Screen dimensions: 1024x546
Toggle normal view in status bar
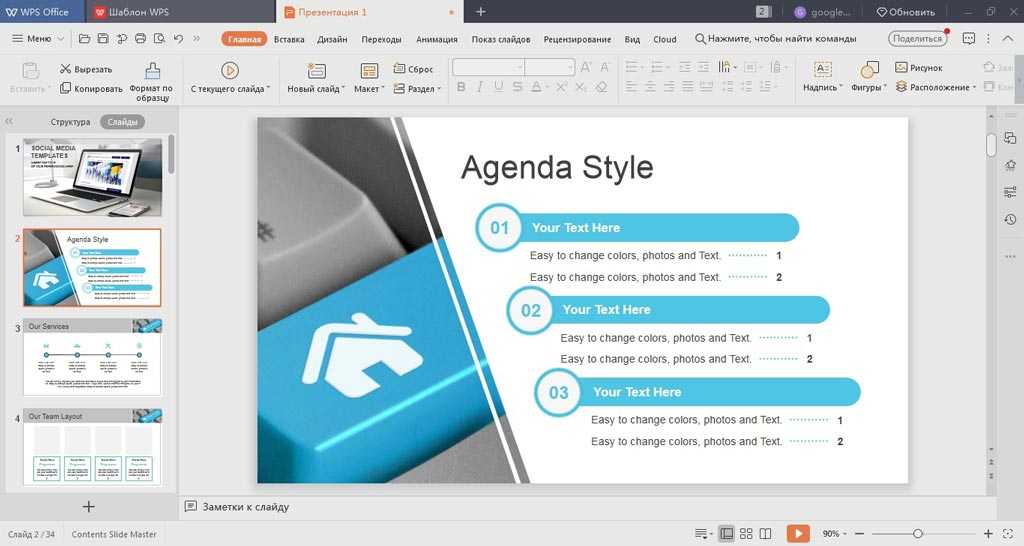point(727,534)
